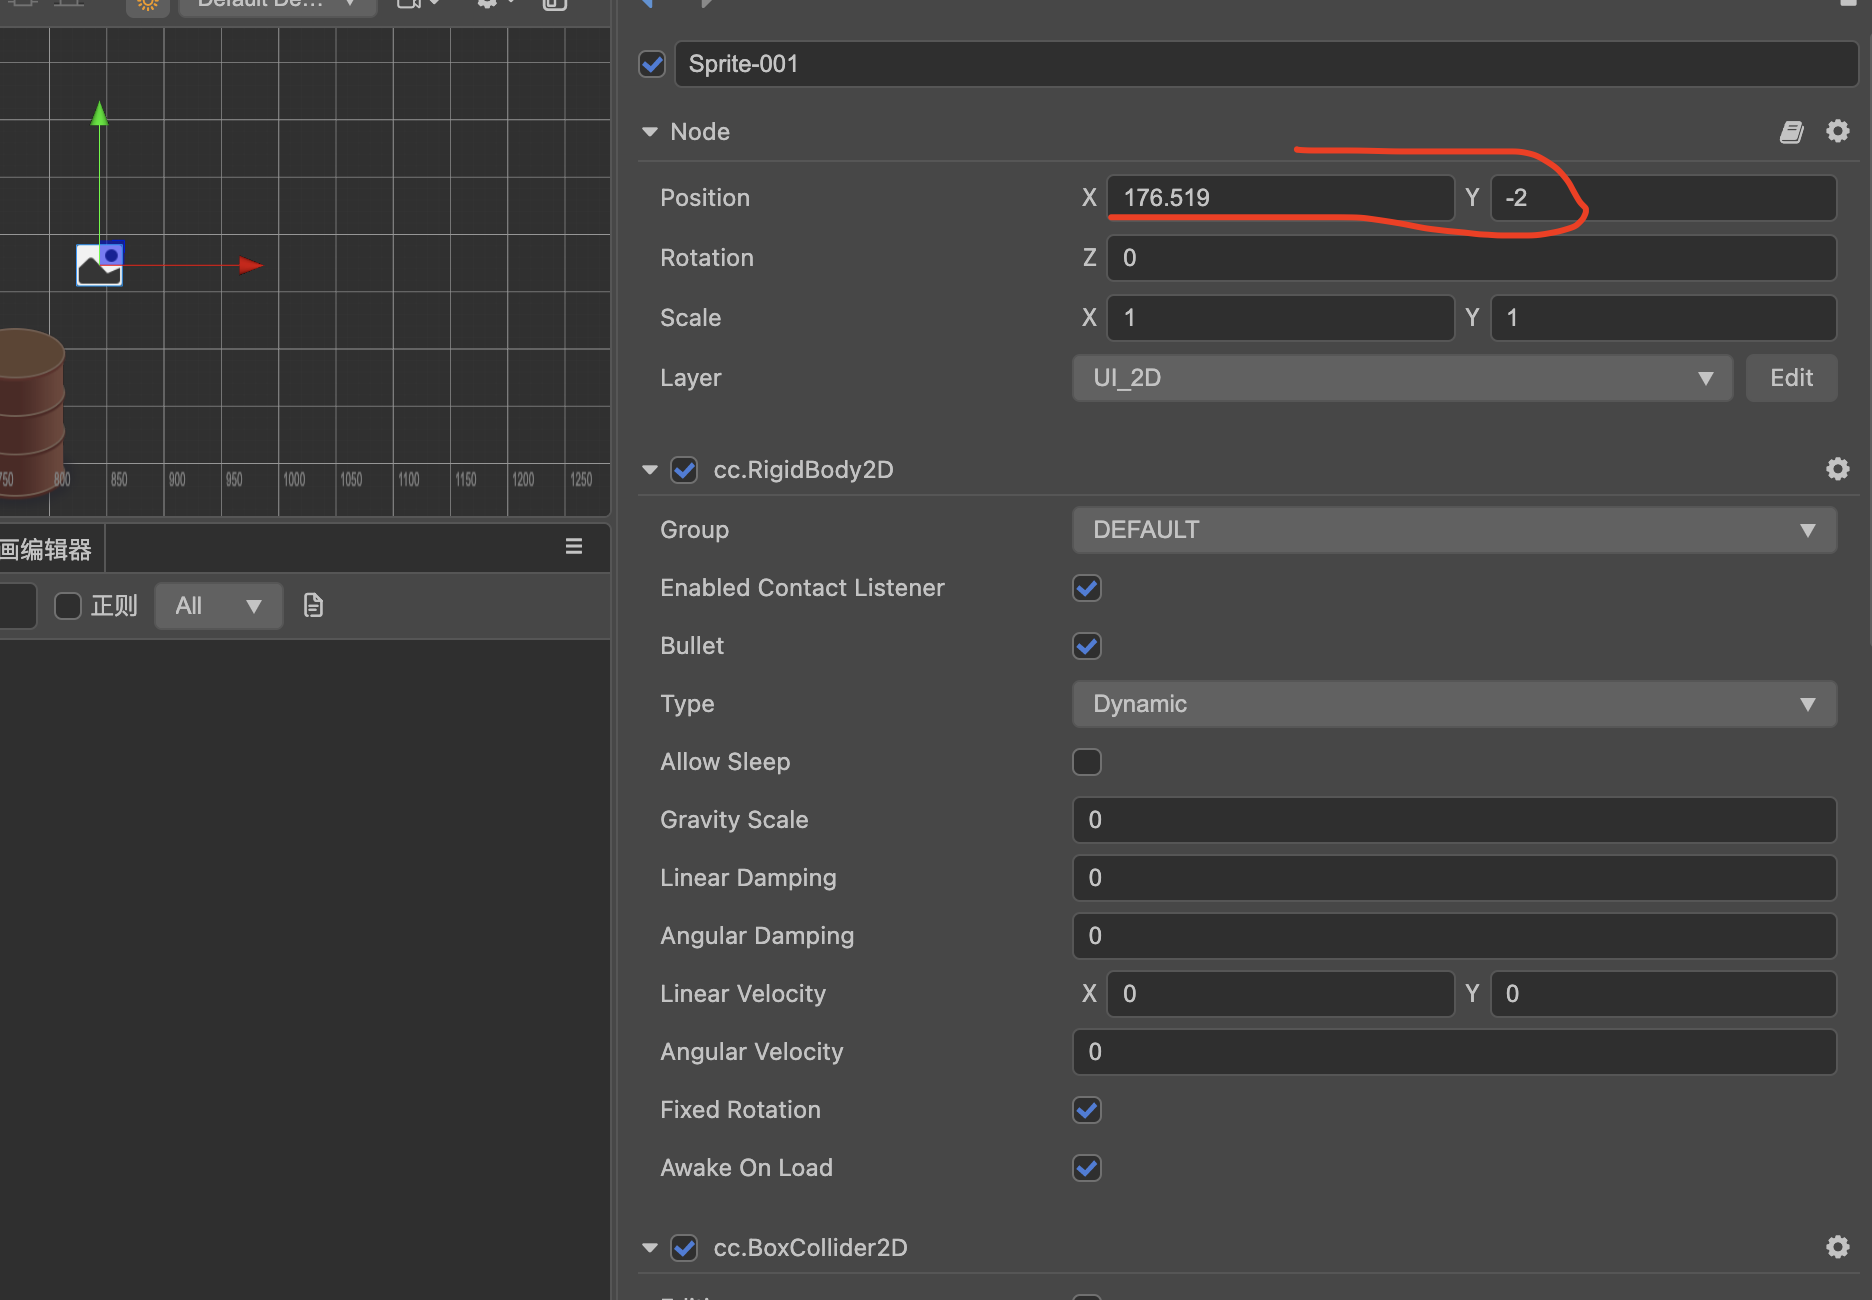Click the Gravity Scale value field
The width and height of the screenshot is (1872, 1300).
pos(1454,820)
